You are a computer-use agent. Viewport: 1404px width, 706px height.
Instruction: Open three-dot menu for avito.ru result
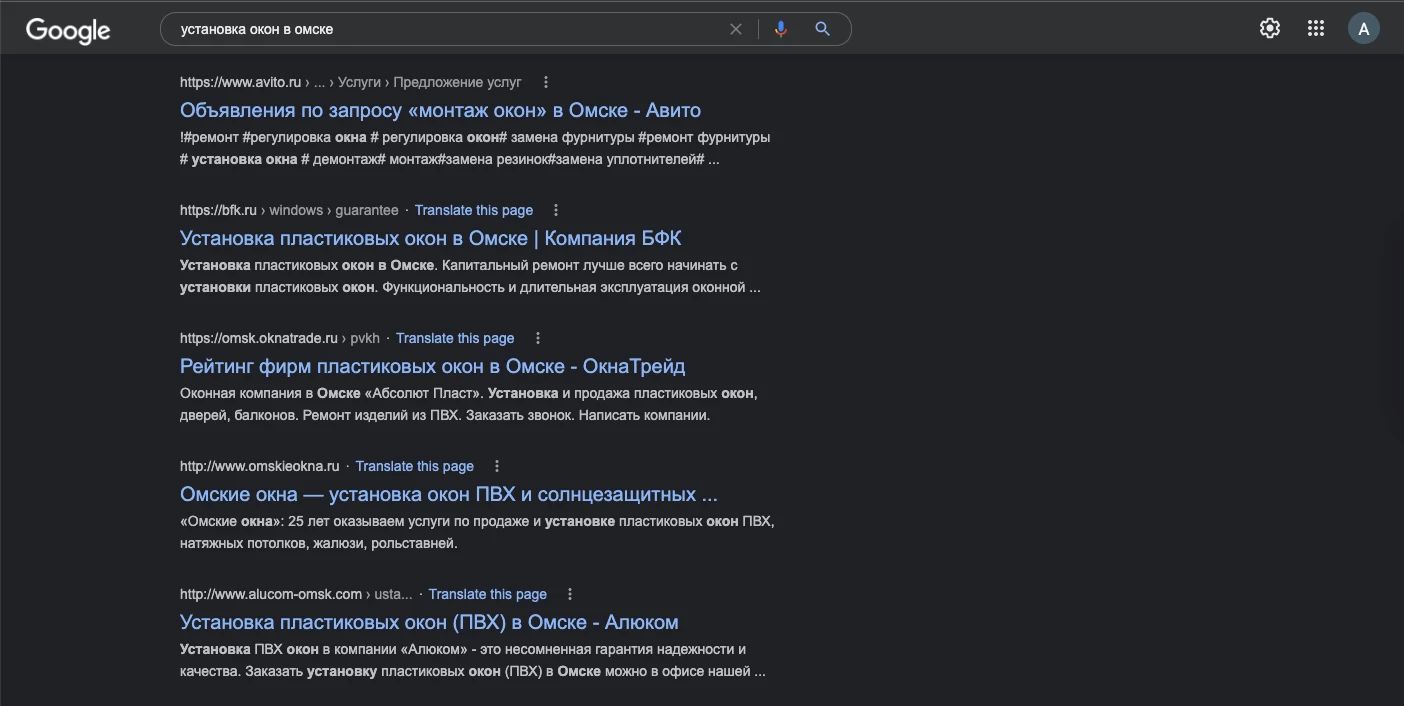pyautogui.click(x=546, y=82)
